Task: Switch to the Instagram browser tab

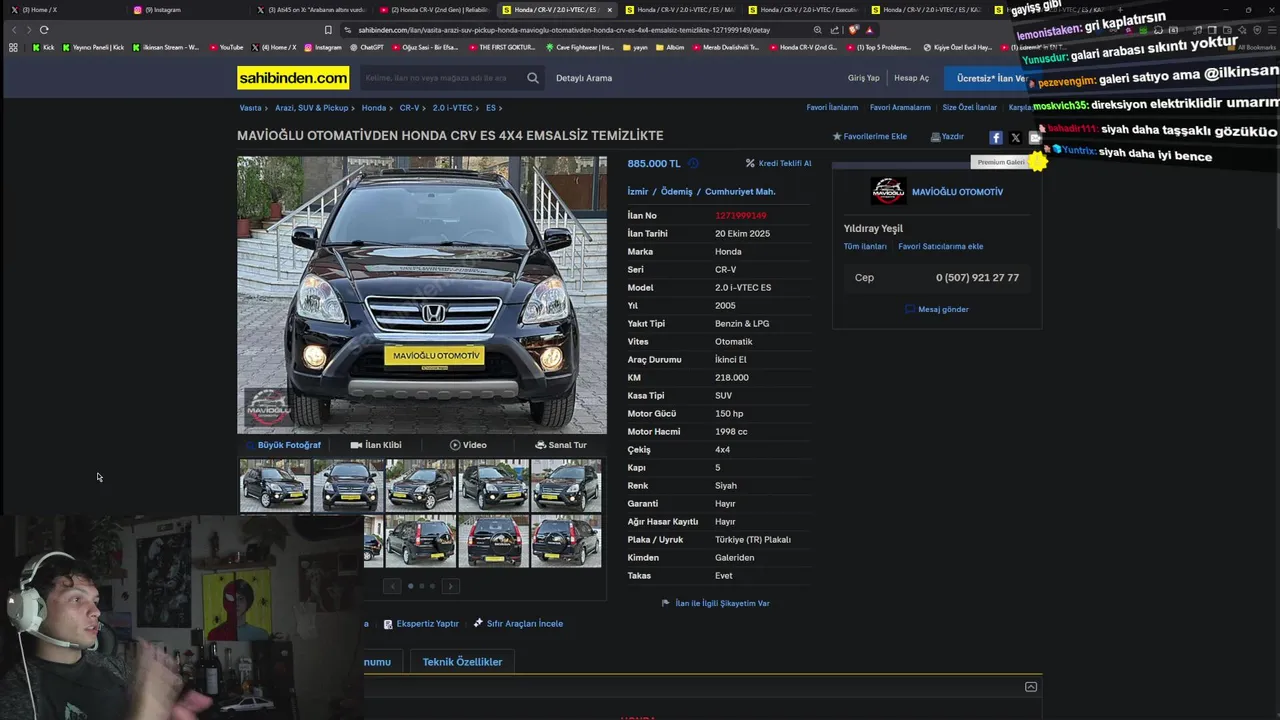Action: (185, 10)
